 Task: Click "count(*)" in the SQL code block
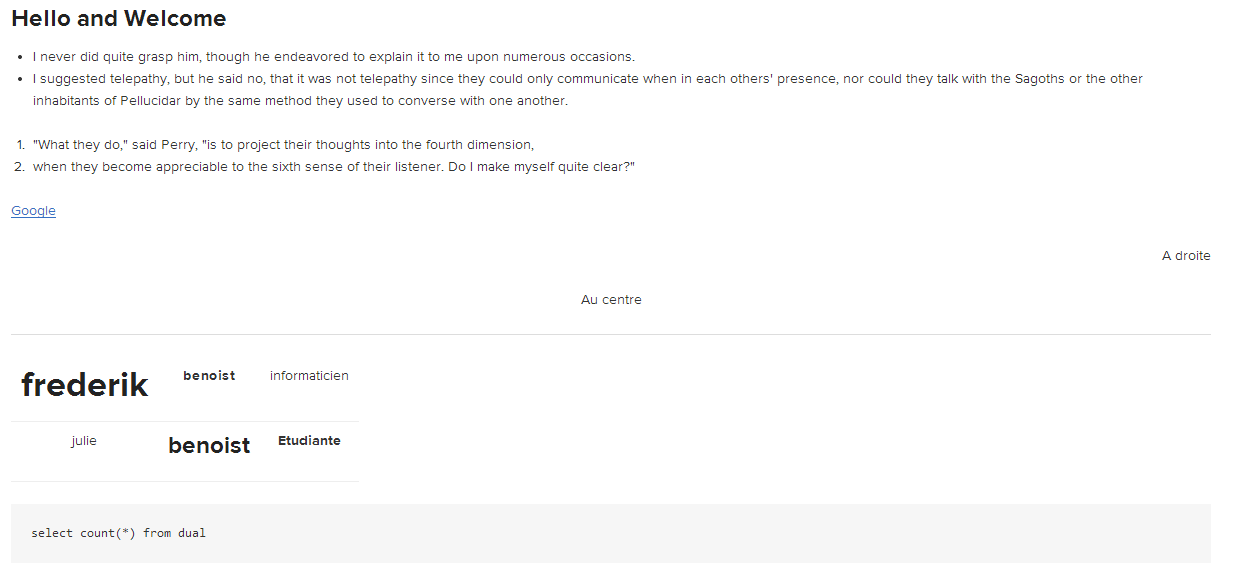click(108, 533)
